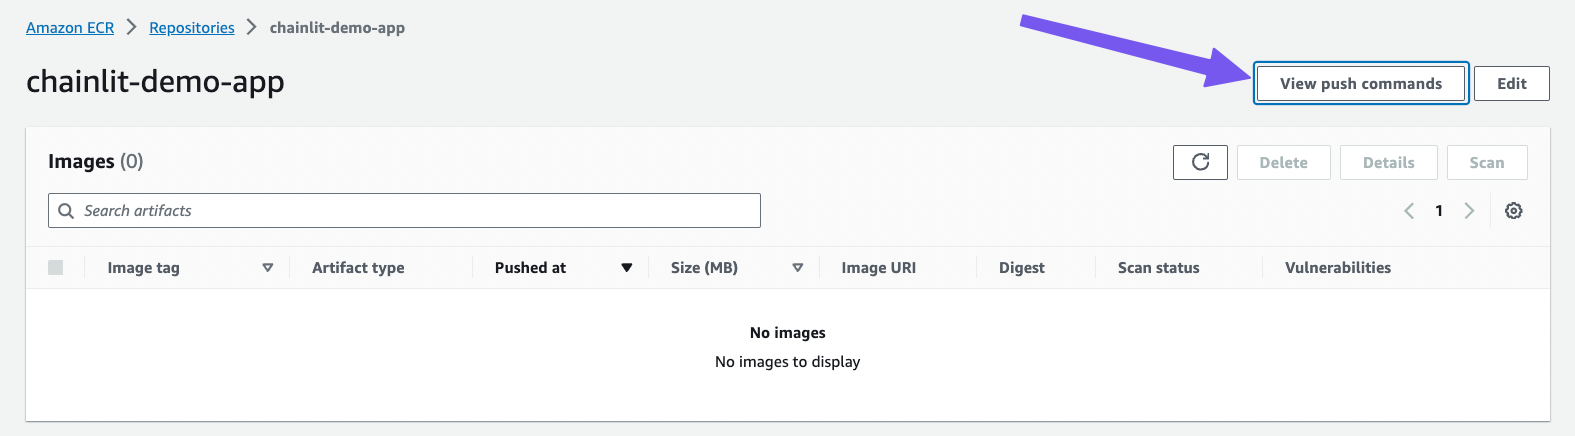Click the Delete button

tap(1283, 163)
